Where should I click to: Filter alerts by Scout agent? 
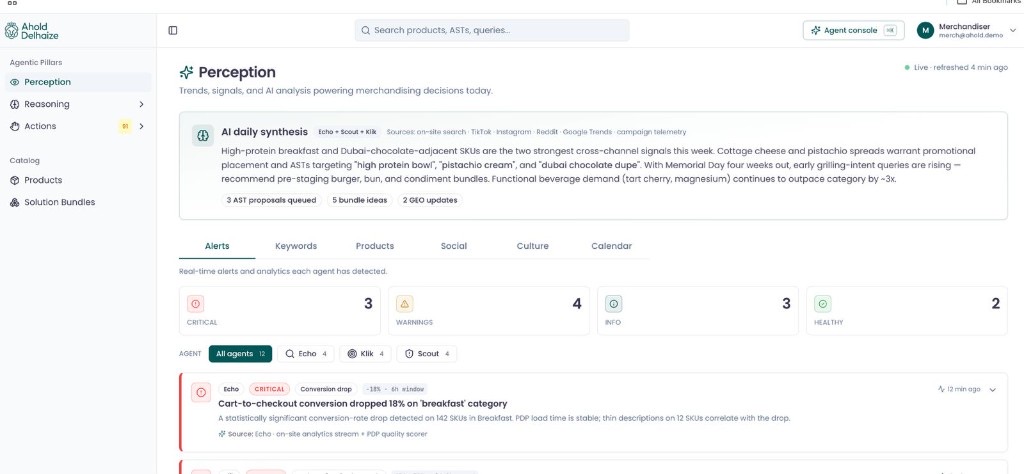[426, 354]
